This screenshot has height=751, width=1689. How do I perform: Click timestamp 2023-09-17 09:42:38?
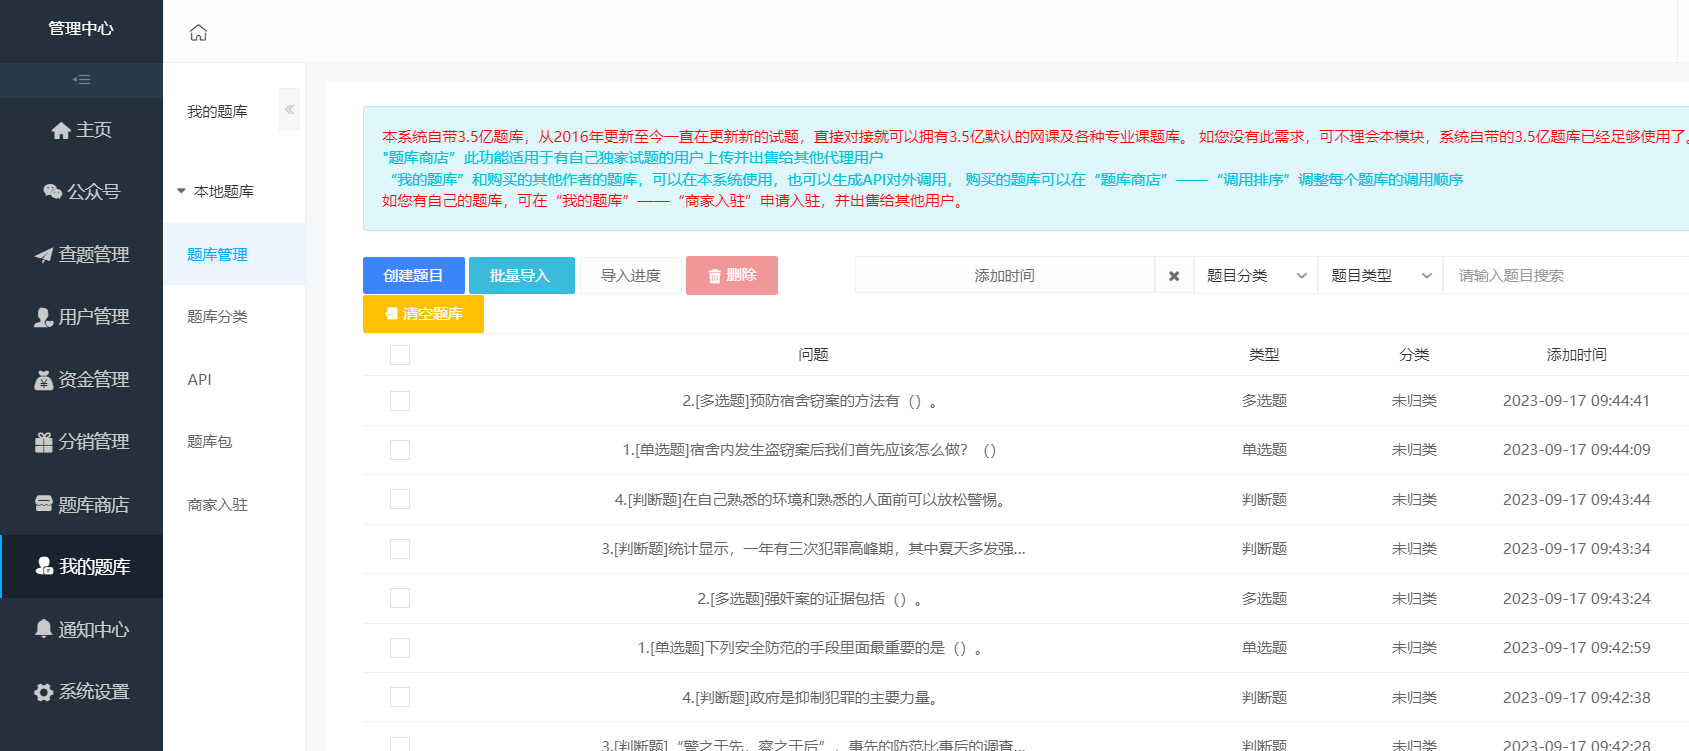click(x=1576, y=697)
